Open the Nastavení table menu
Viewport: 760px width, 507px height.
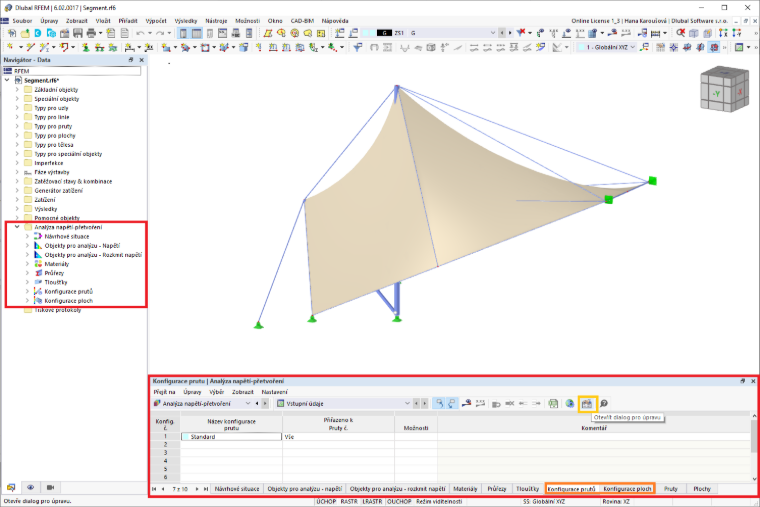[x=274, y=392]
